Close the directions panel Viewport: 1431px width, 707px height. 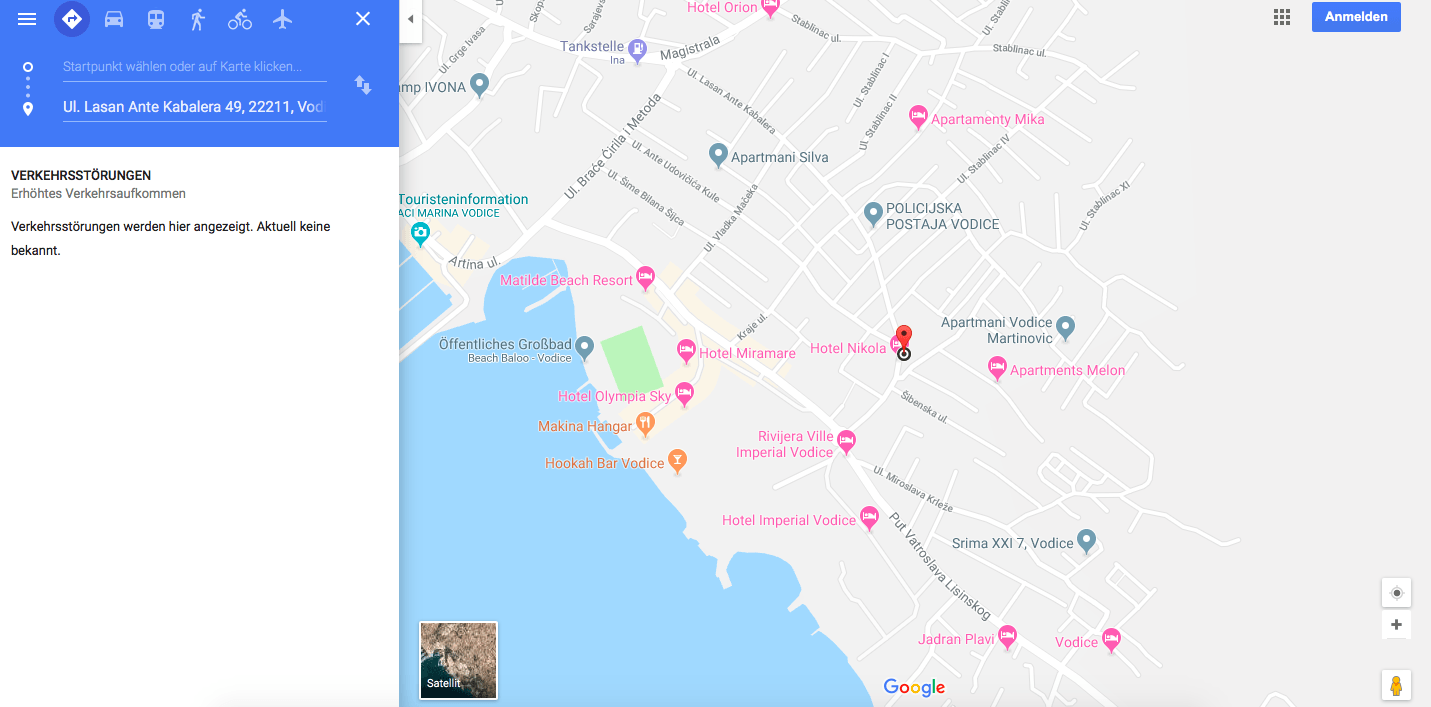point(363,19)
